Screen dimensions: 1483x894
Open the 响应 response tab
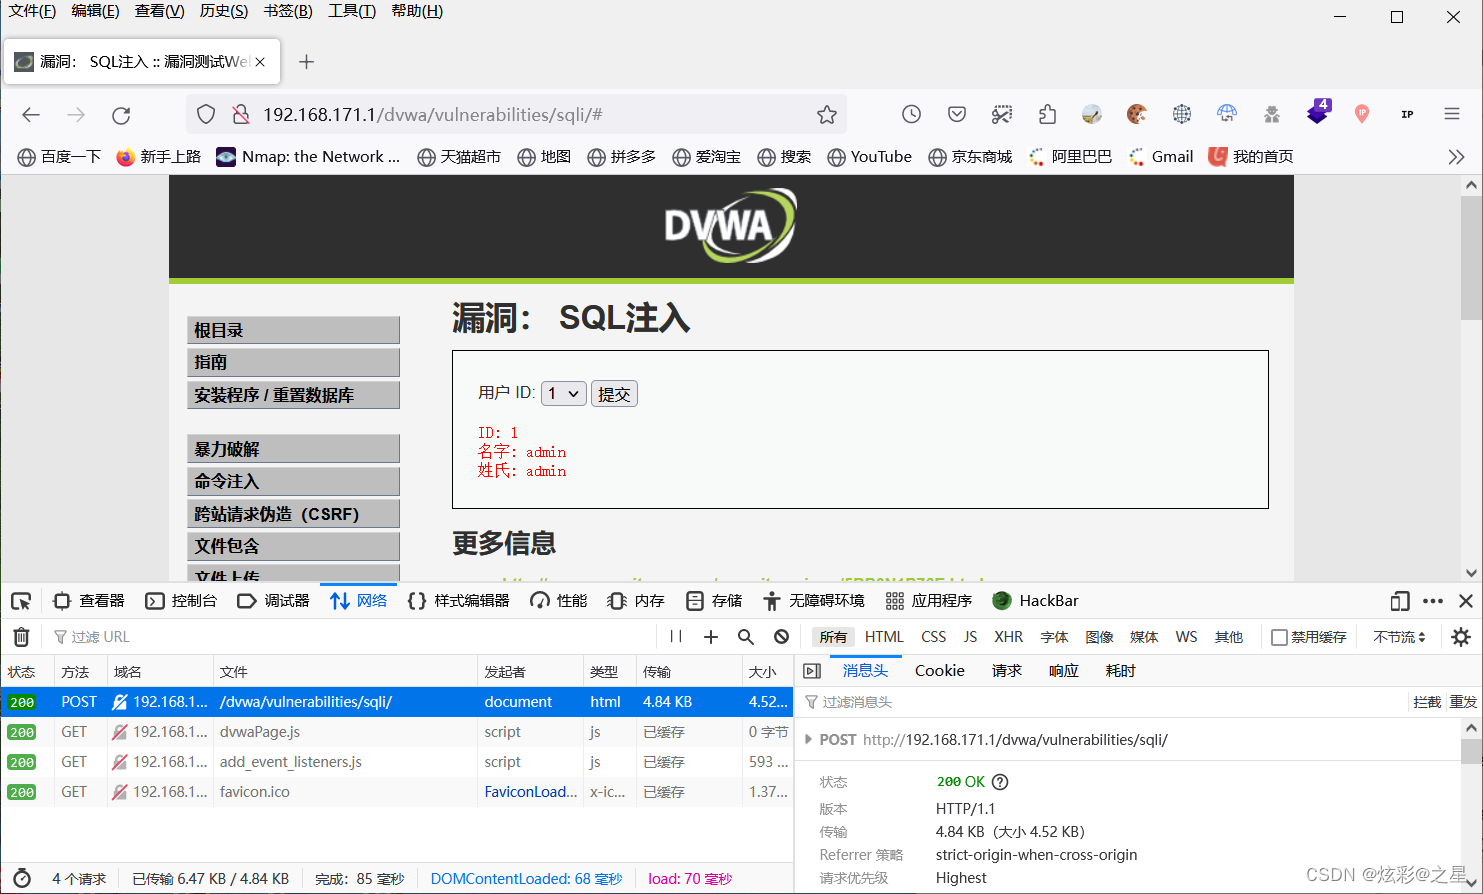[x=1064, y=671]
